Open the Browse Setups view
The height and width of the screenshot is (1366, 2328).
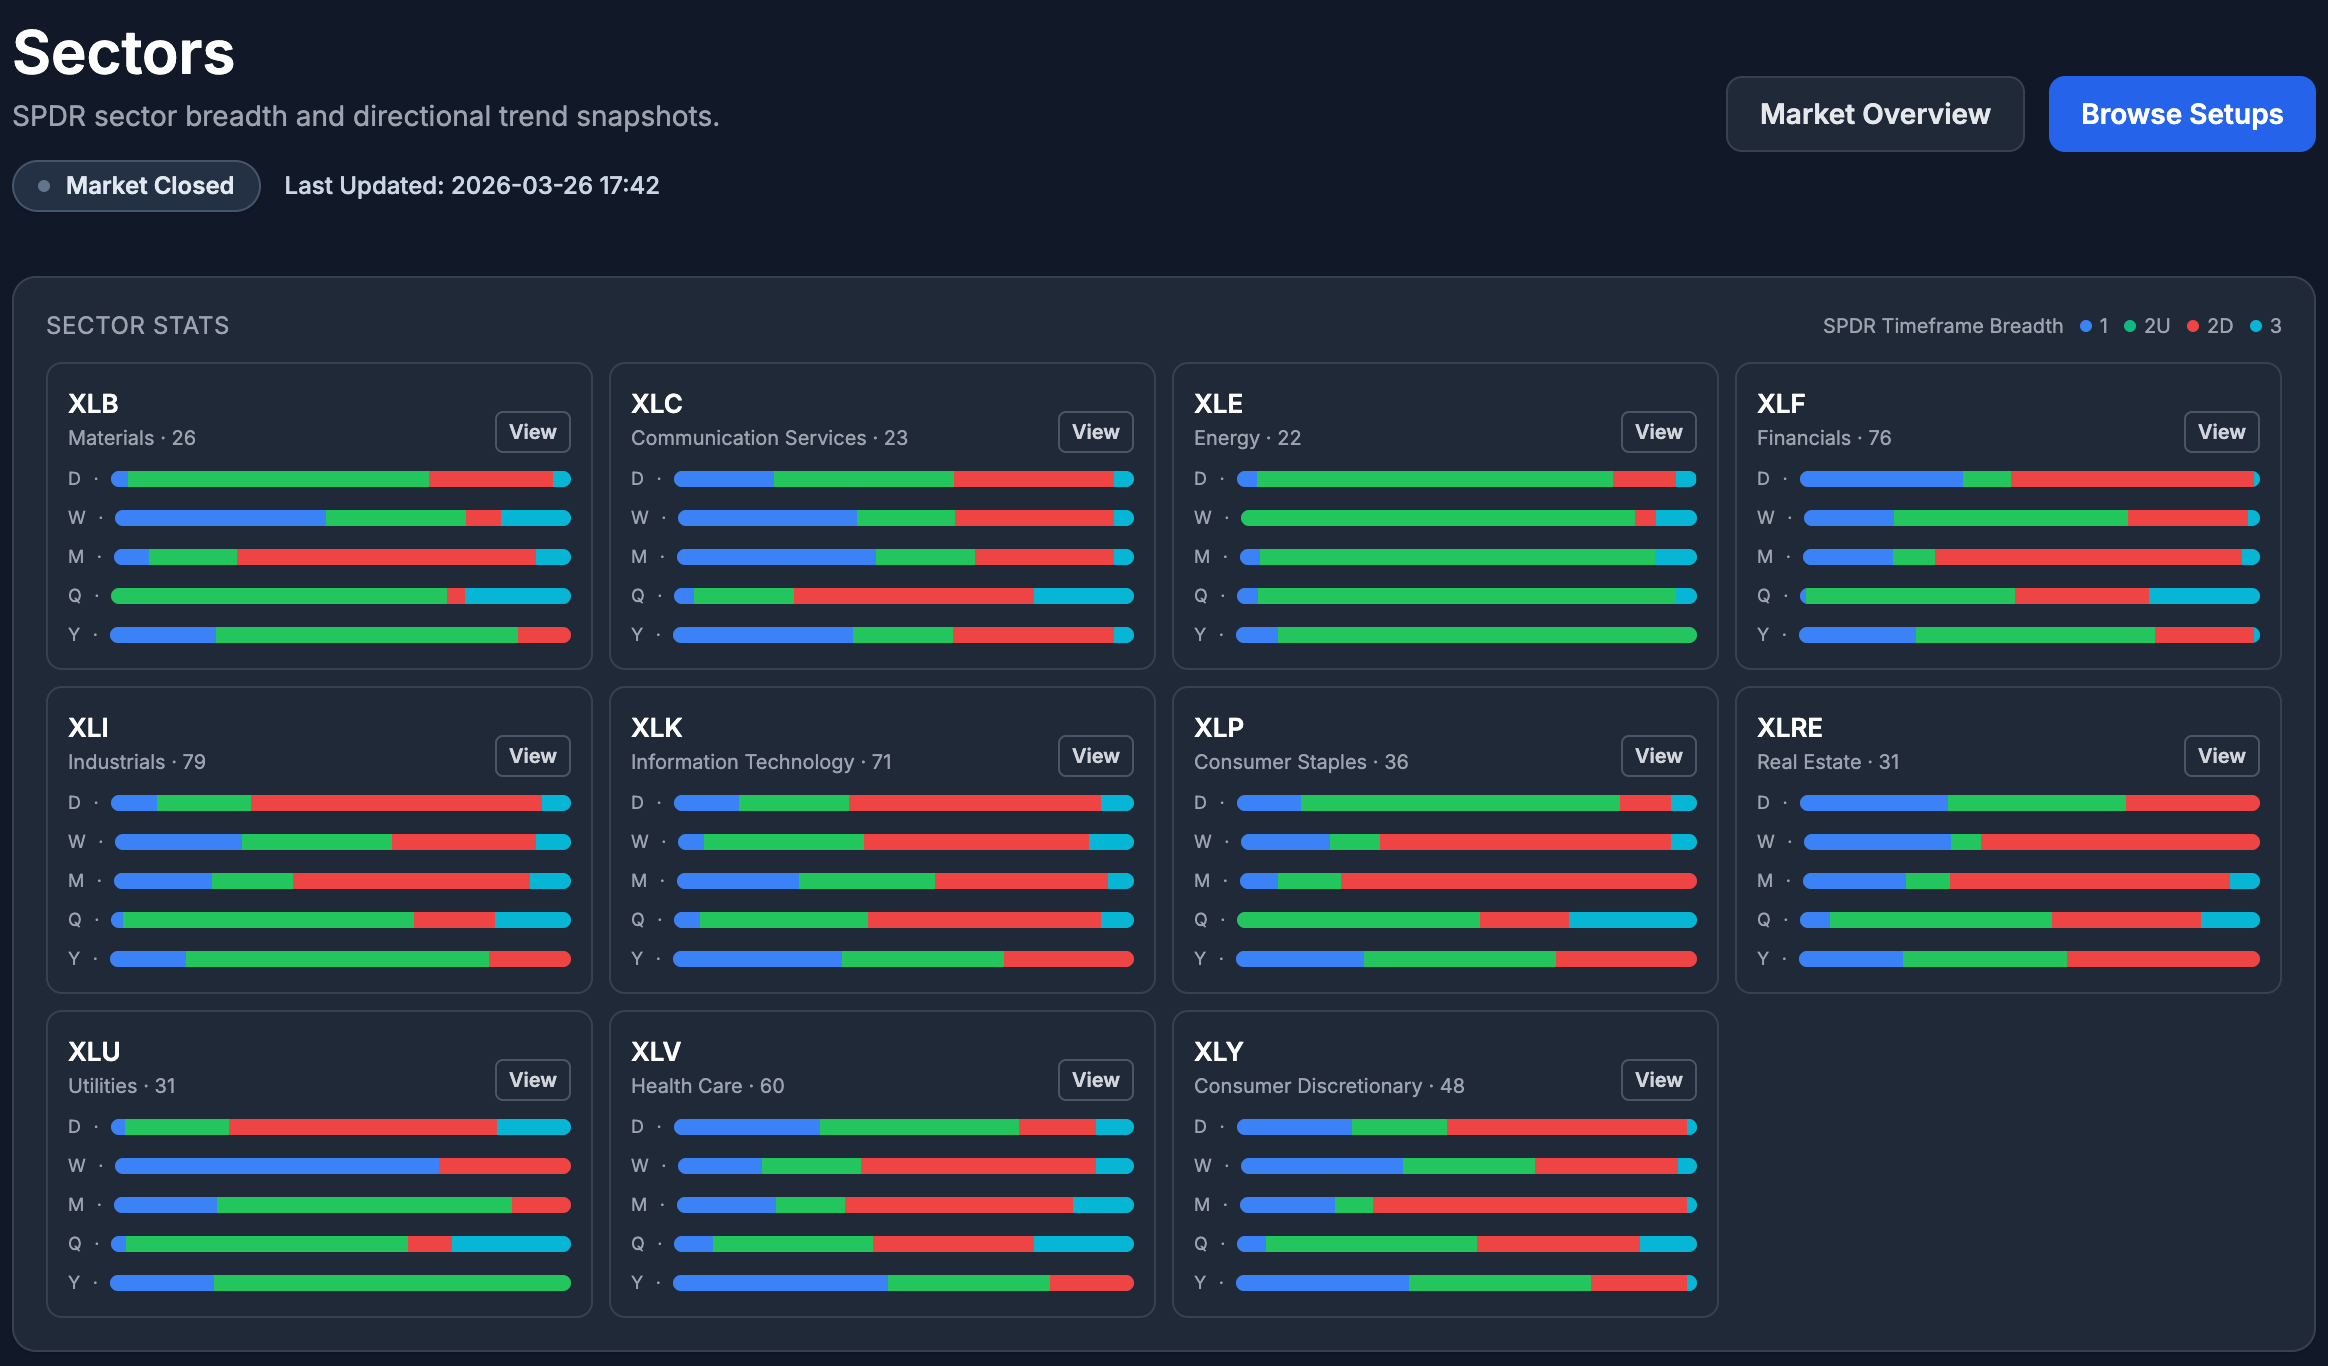(2182, 114)
